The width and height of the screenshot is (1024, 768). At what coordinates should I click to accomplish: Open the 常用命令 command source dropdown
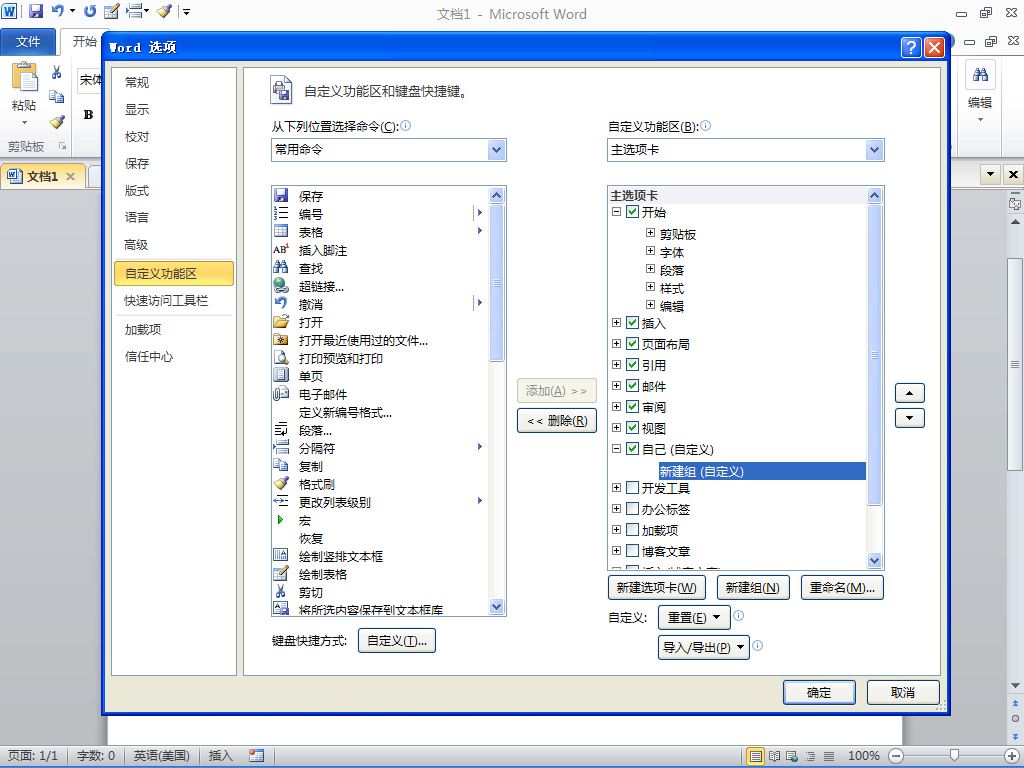496,150
